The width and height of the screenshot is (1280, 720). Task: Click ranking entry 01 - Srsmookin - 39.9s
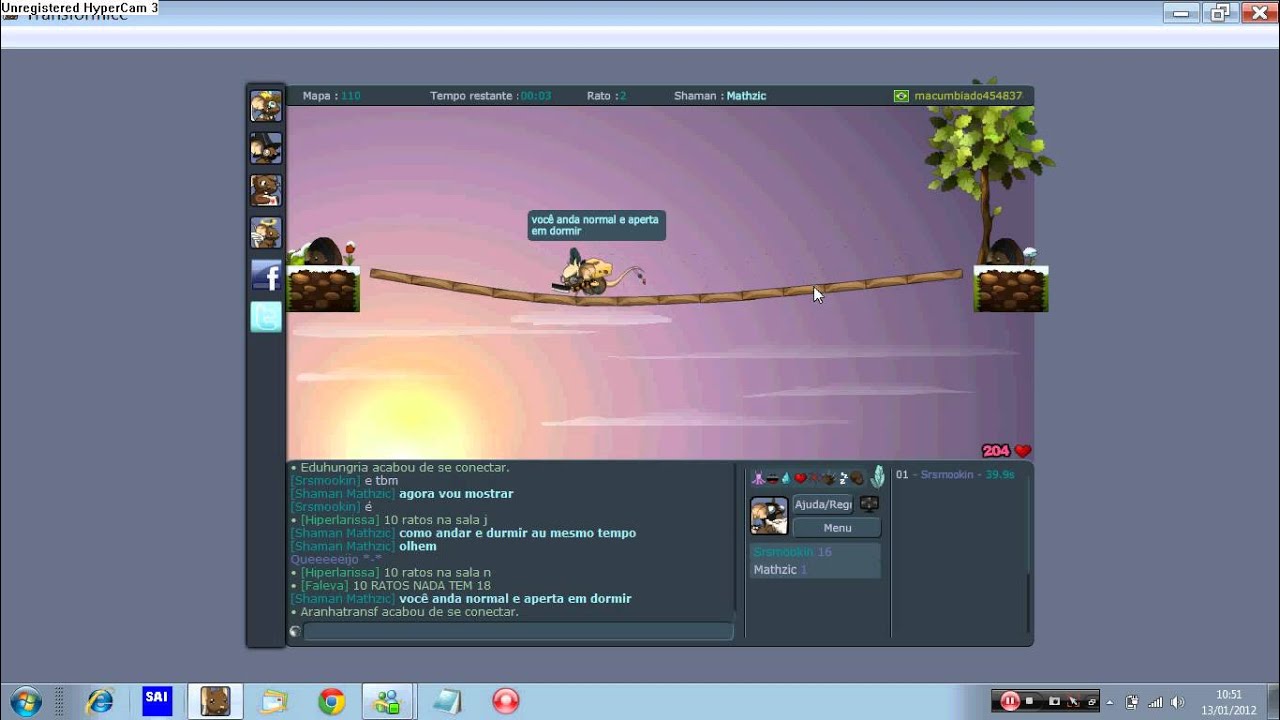955,474
